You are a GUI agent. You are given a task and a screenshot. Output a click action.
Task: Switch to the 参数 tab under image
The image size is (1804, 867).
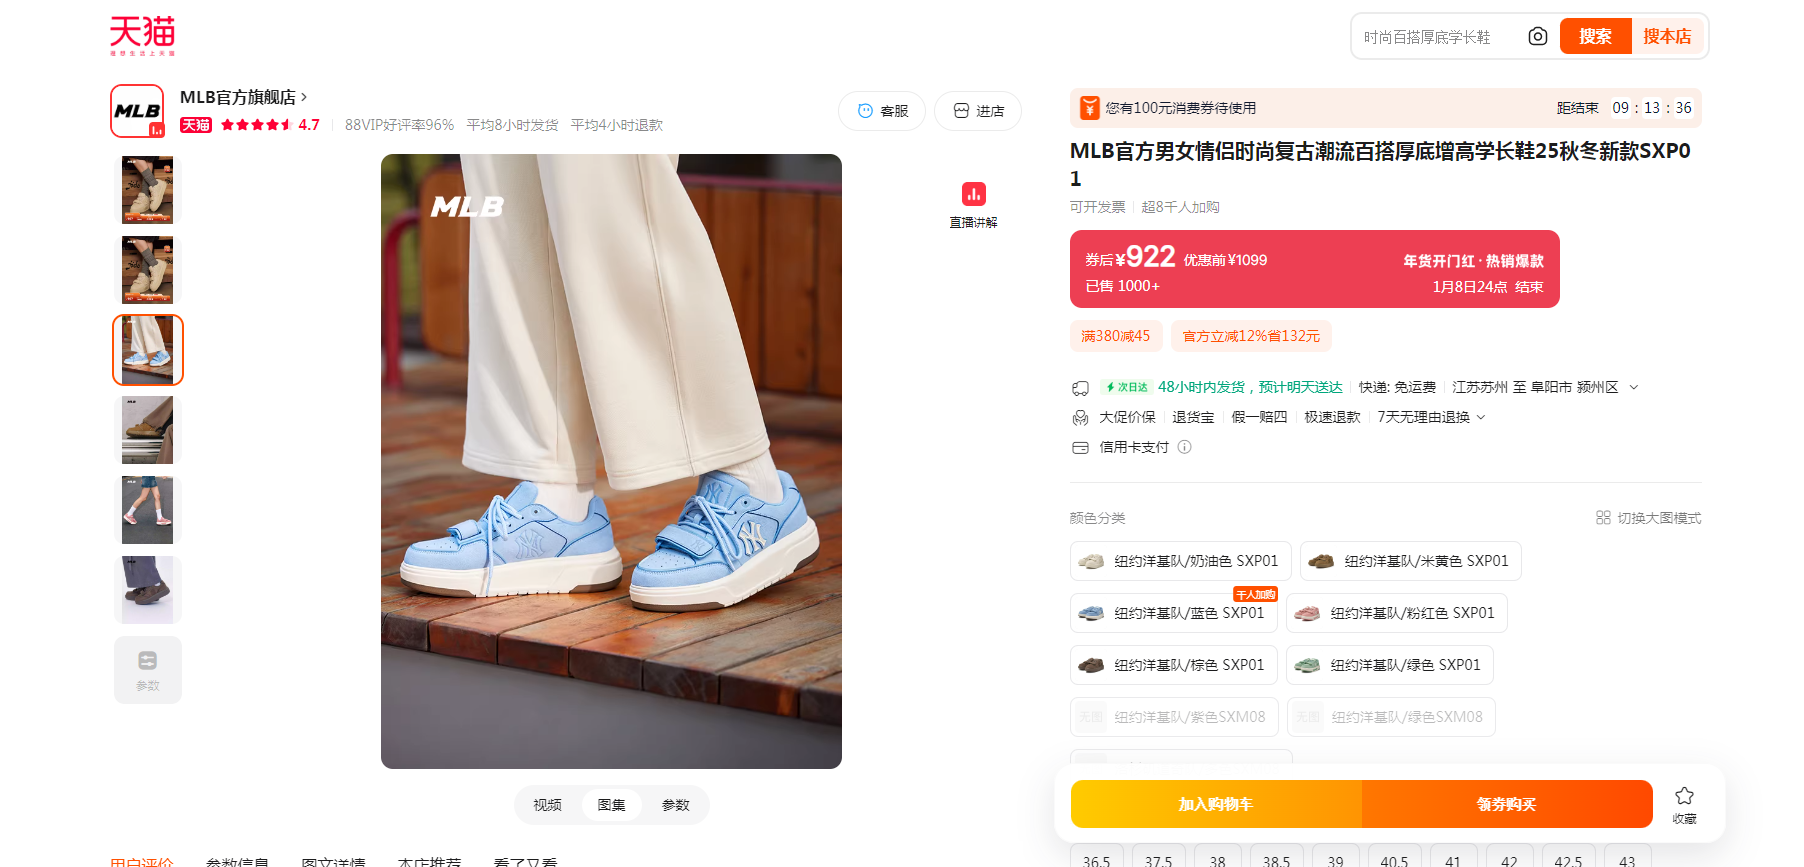tap(676, 805)
